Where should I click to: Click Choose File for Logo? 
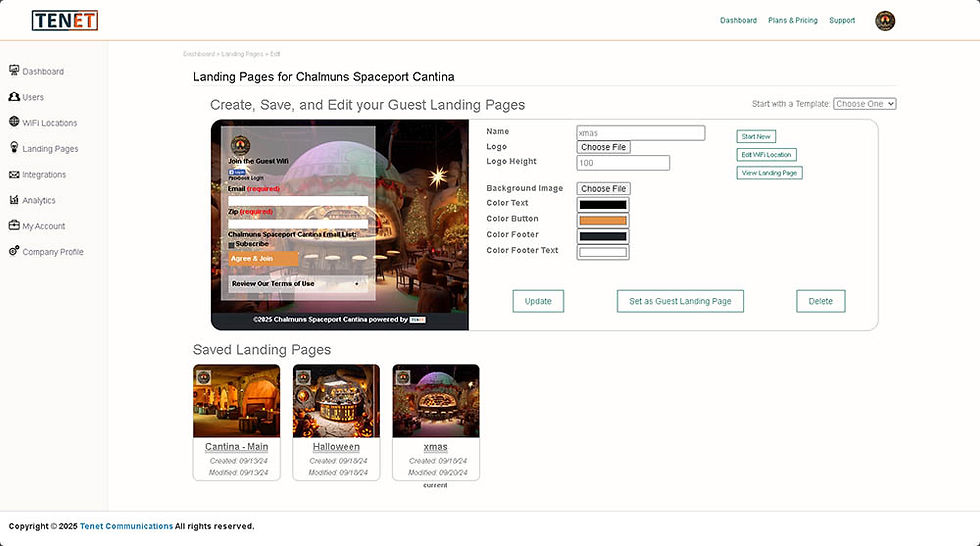click(603, 147)
